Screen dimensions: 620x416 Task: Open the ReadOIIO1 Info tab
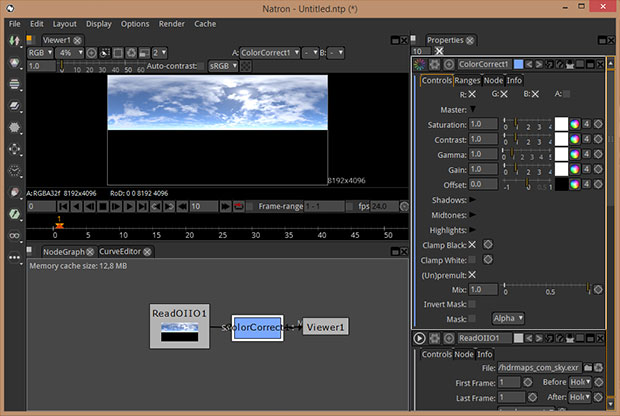[x=485, y=354]
